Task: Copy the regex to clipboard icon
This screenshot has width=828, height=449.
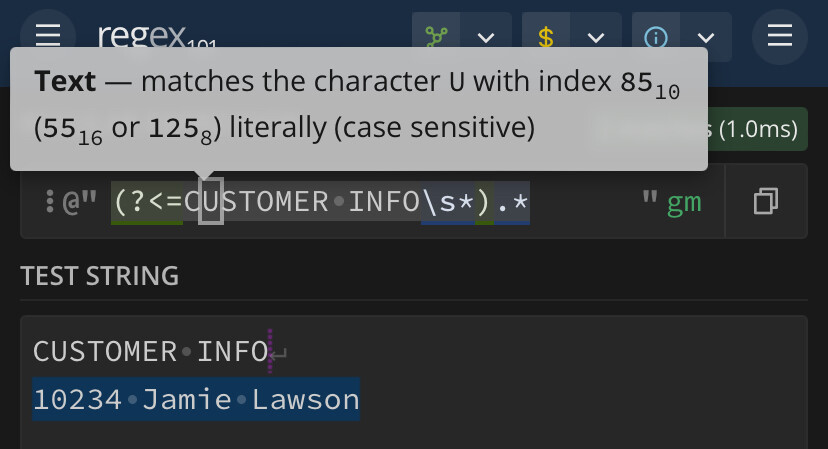Action: pyautogui.click(x=766, y=201)
